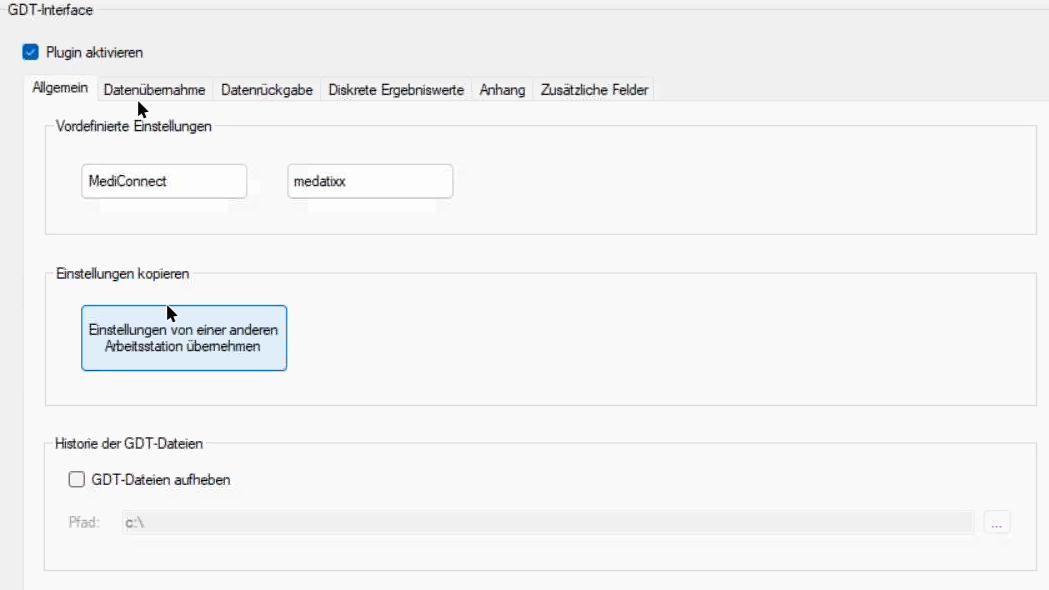1049x590 pixels.
Task: Show the Zusätzliche Felder tab
Action: 594,90
